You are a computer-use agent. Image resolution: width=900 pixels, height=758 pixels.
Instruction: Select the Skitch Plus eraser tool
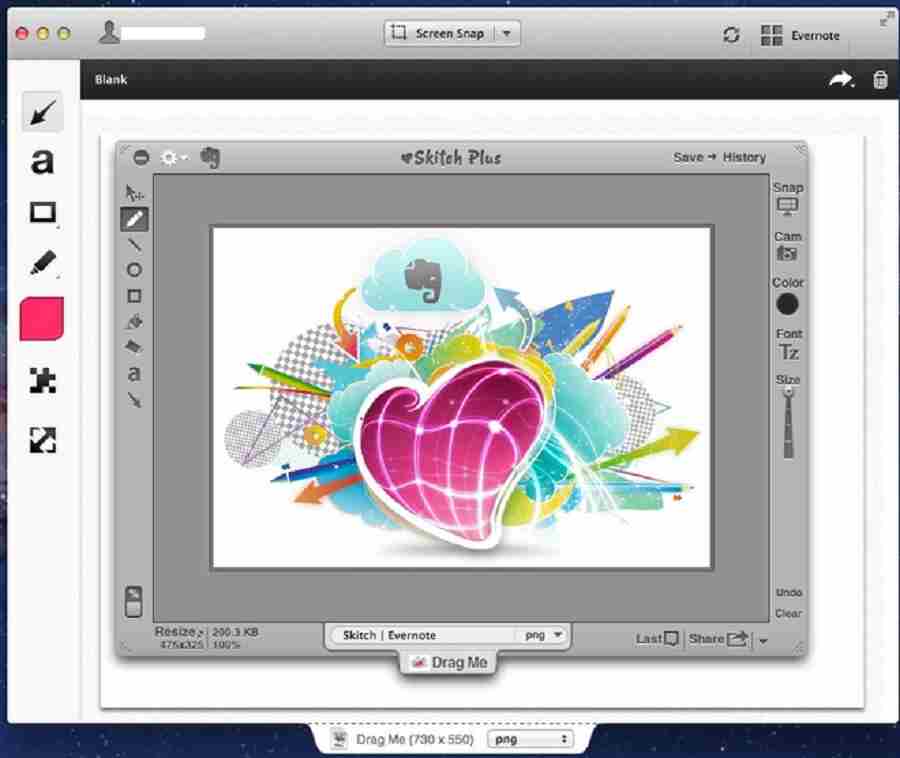click(x=134, y=347)
